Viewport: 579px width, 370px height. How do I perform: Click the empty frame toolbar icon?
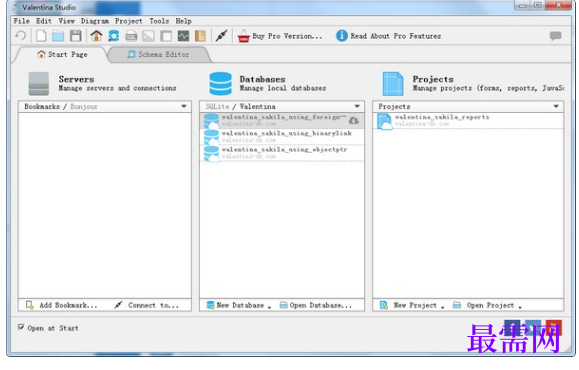click(x=166, y=36)
